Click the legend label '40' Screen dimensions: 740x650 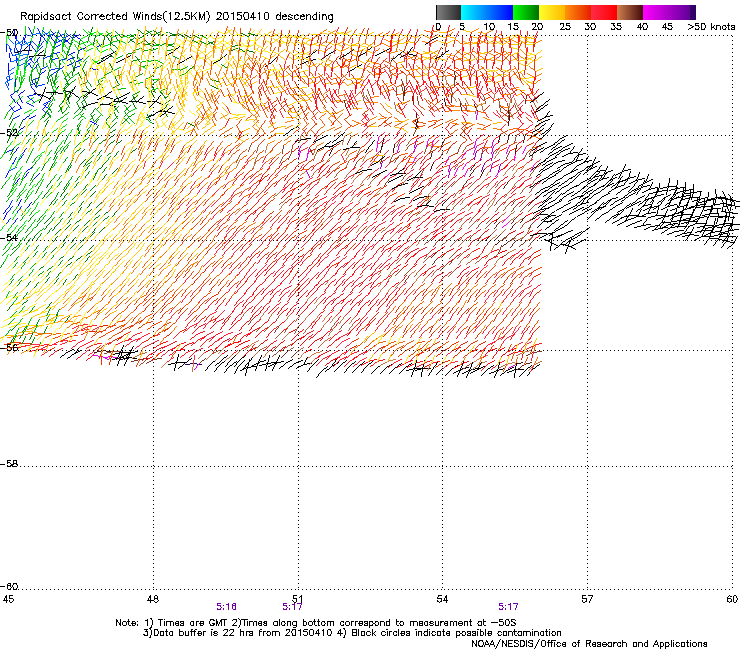[642, 27]
